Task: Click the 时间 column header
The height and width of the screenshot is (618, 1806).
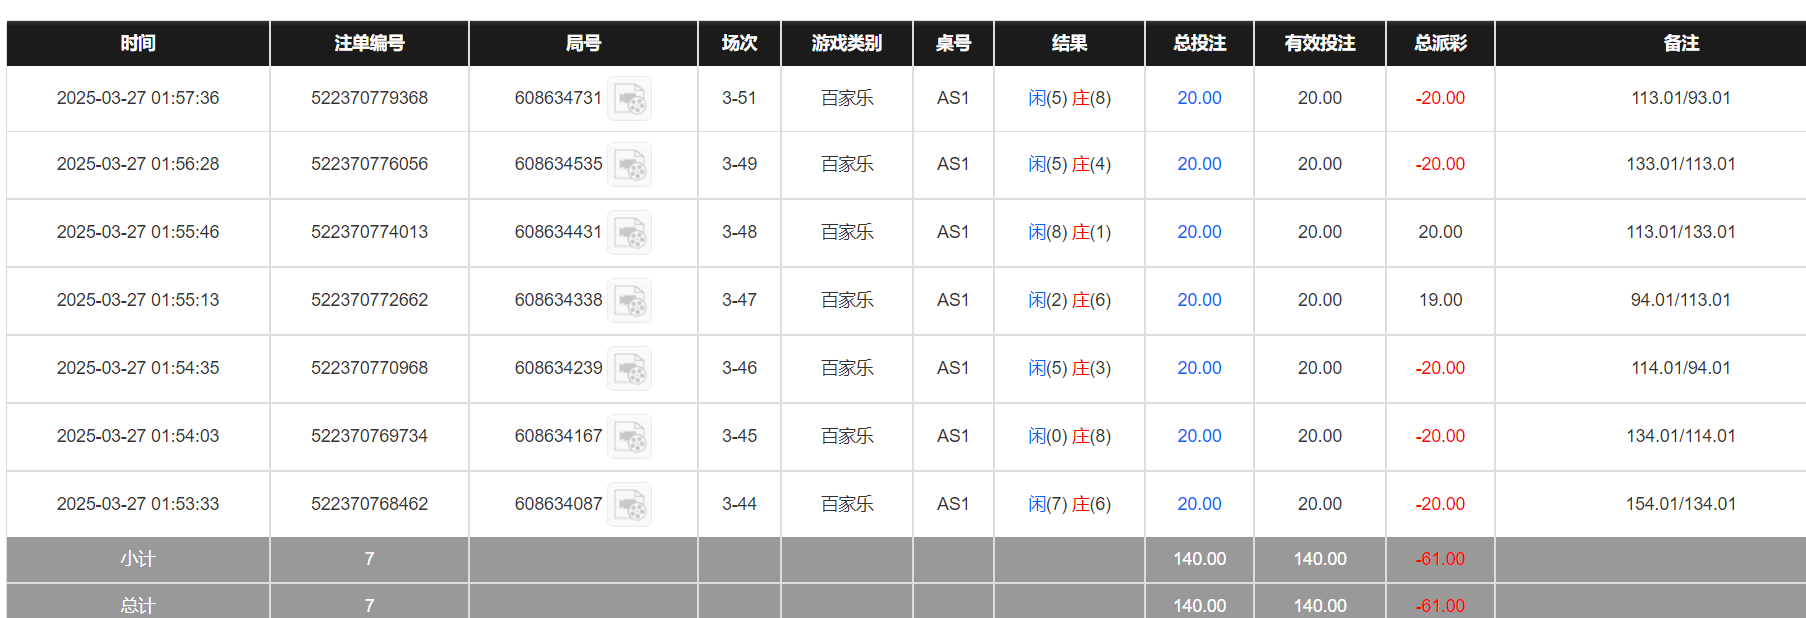Action: tap(138, 43)
